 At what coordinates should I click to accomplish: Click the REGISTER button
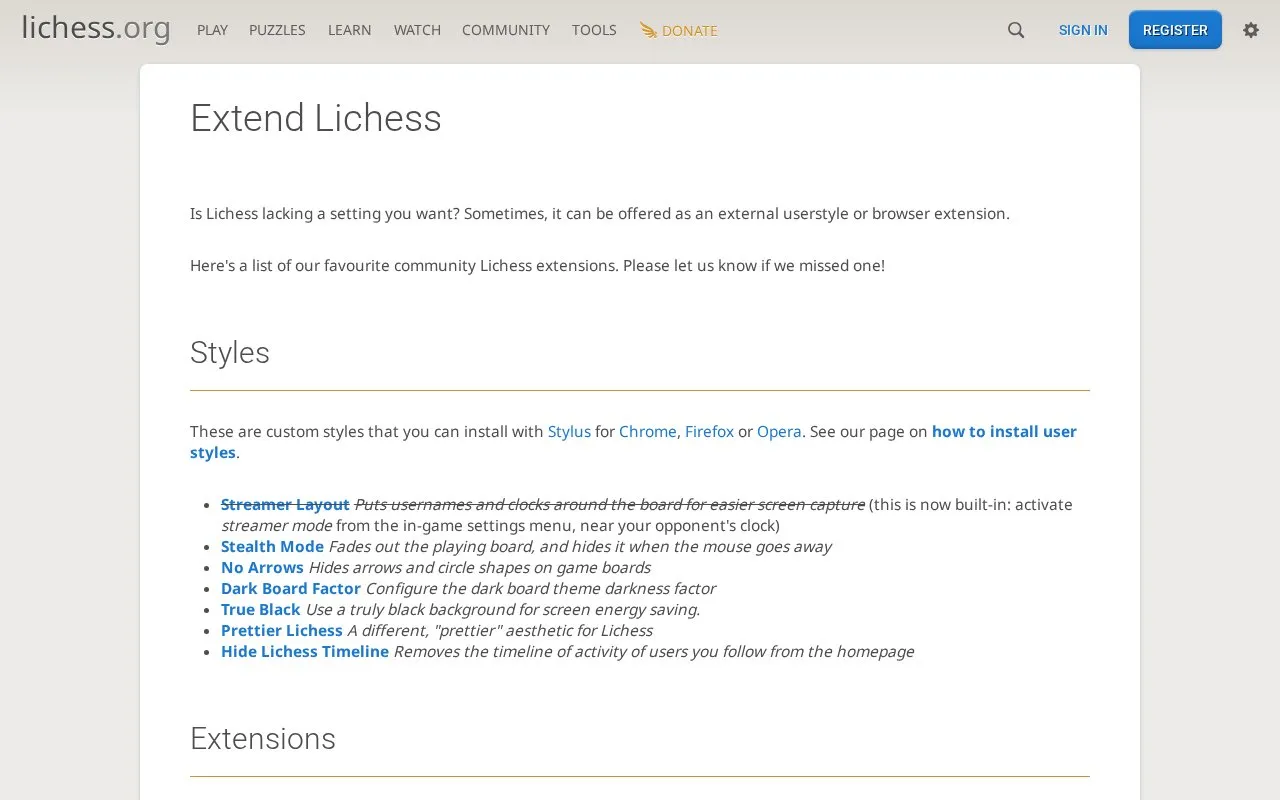(1175, 30)
